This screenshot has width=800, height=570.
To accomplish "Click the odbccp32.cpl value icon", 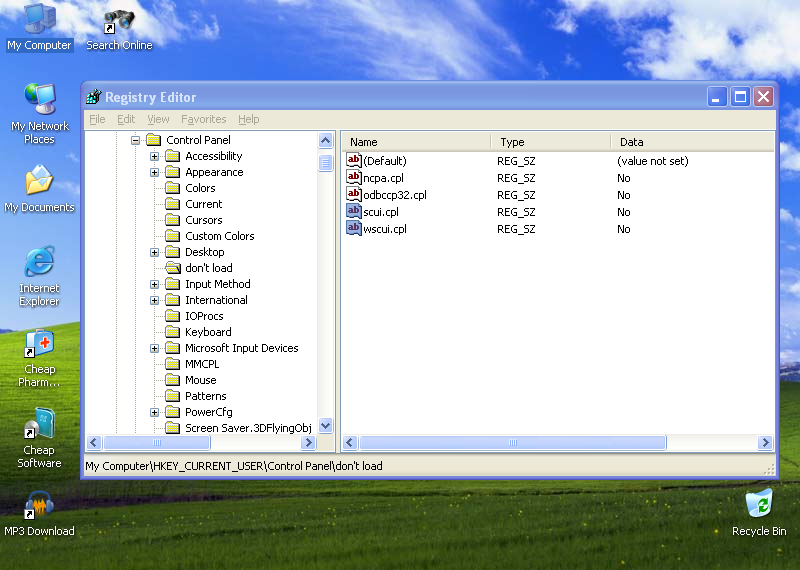I will point(354,194).
